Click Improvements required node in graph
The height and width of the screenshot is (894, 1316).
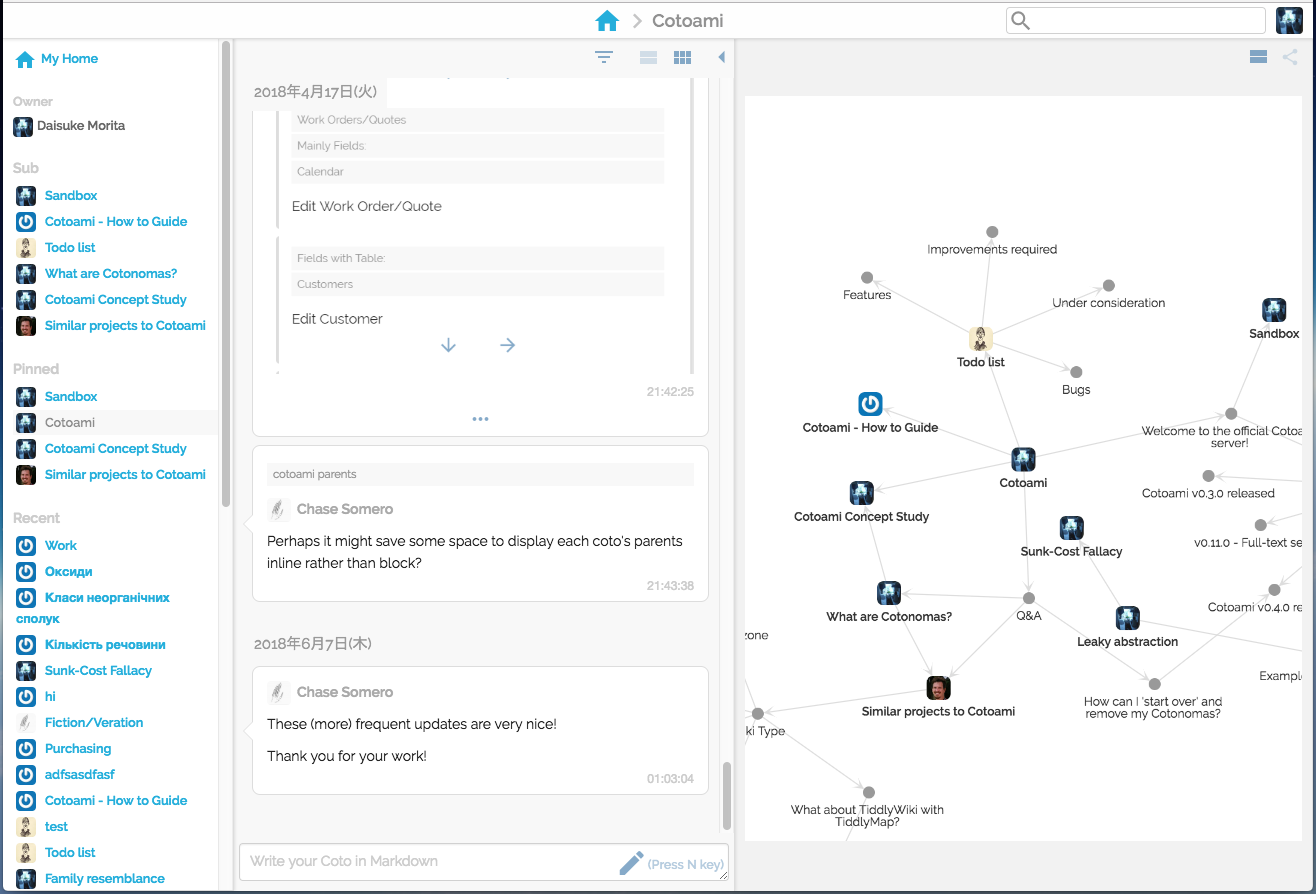[992, 232]
